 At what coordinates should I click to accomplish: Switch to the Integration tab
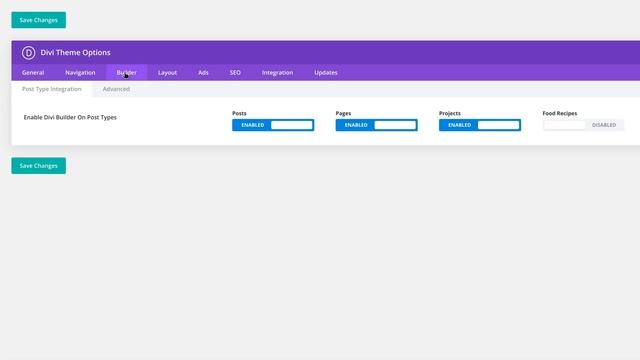(278, 73)
